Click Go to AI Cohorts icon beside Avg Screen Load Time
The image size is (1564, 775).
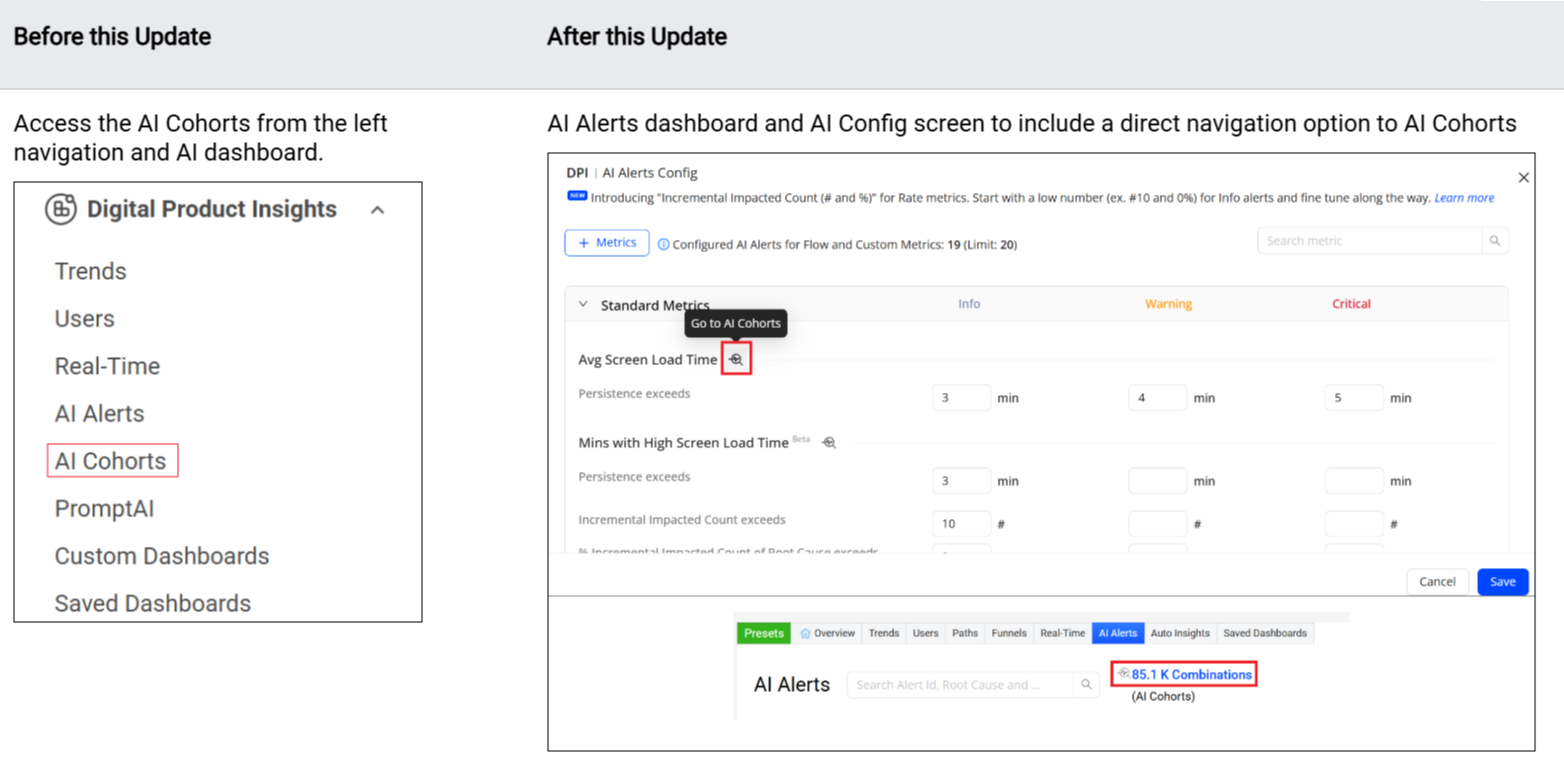pyautogui.click(x=736, y=359)
